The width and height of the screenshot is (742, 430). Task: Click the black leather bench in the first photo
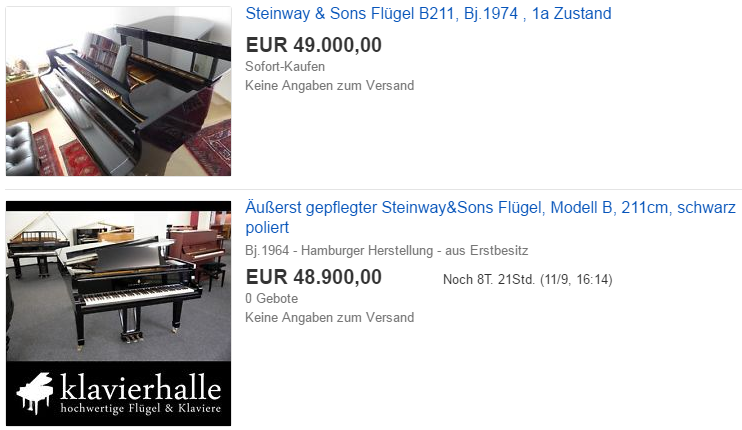(20, 149)
